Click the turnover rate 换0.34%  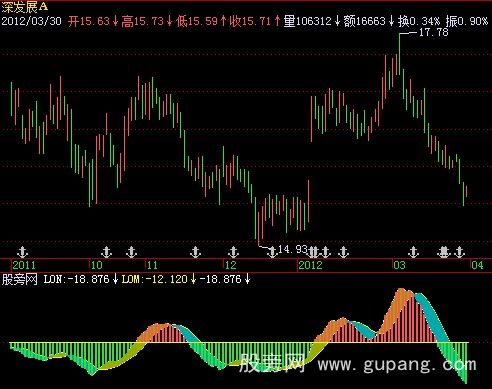pyautogui.click(x=419, y=21)
